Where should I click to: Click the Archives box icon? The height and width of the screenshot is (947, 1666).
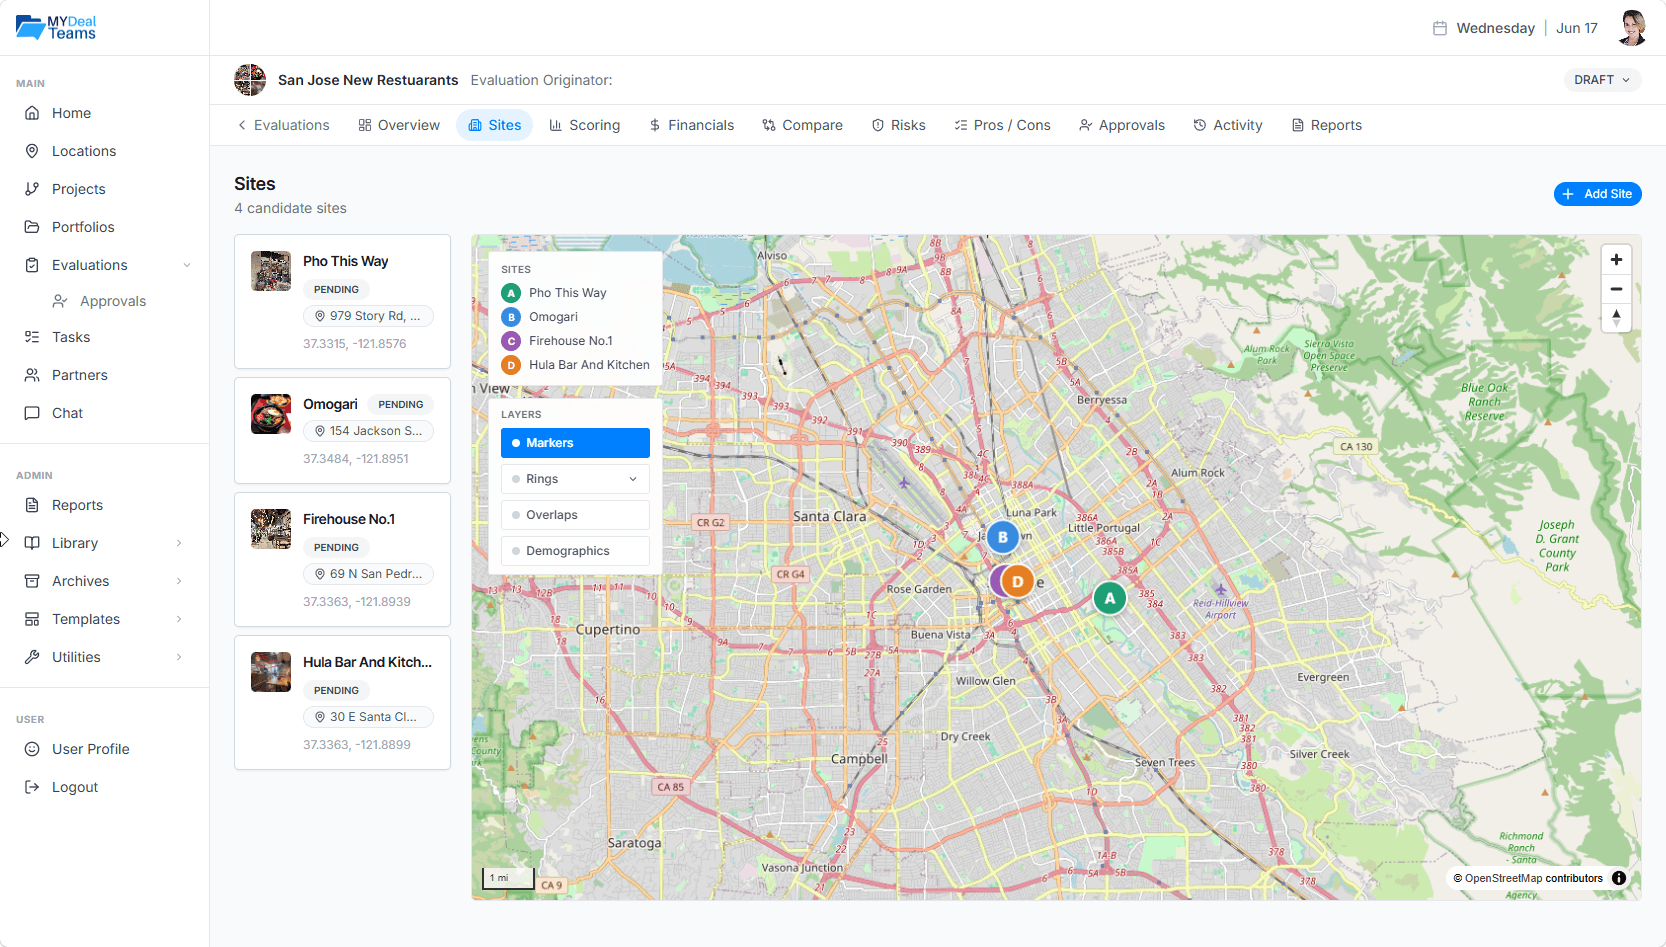coord(32,581)
